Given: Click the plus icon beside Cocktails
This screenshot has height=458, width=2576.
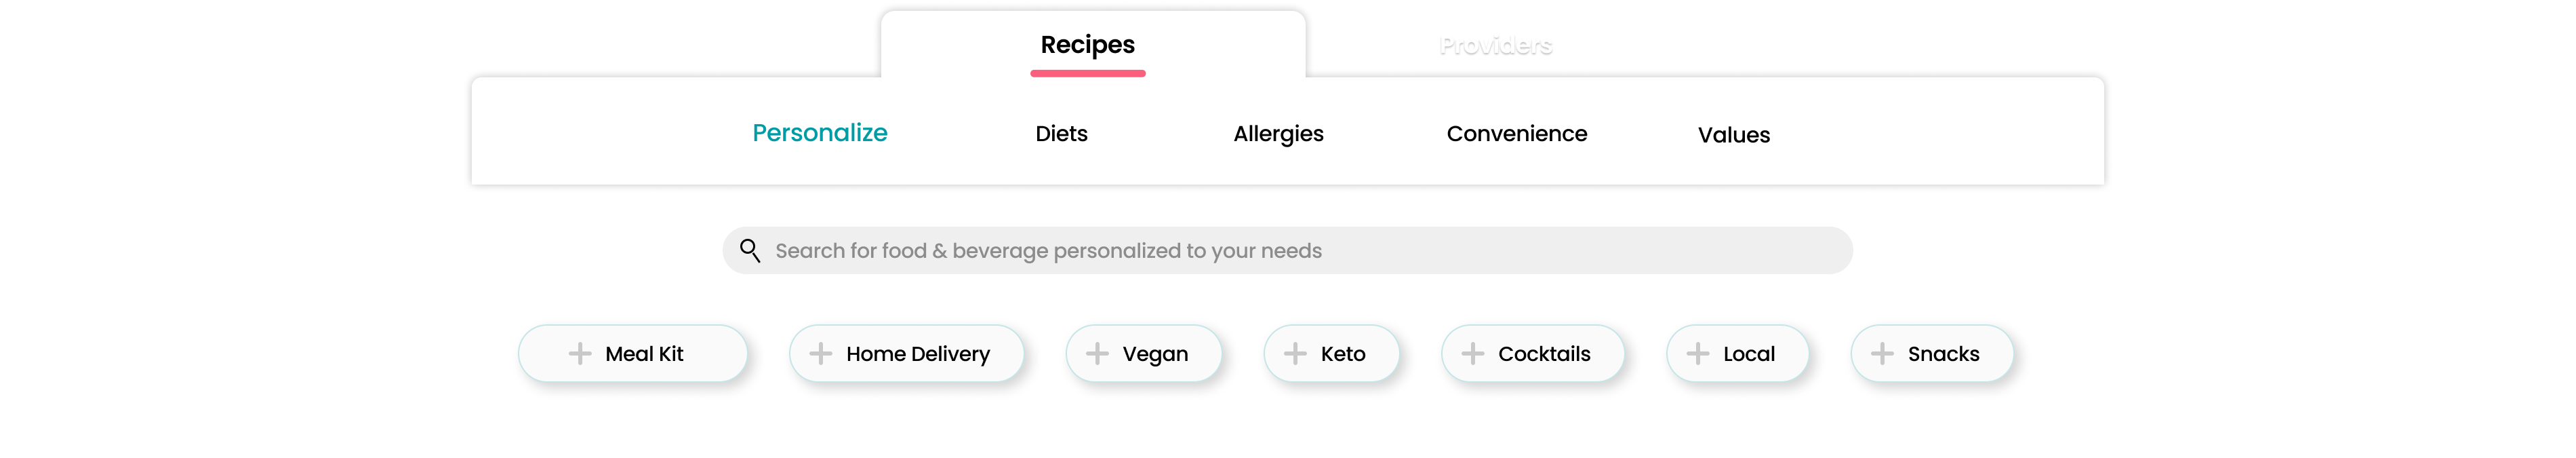Looking at the screenshot, I should (x=1472, y=353).
